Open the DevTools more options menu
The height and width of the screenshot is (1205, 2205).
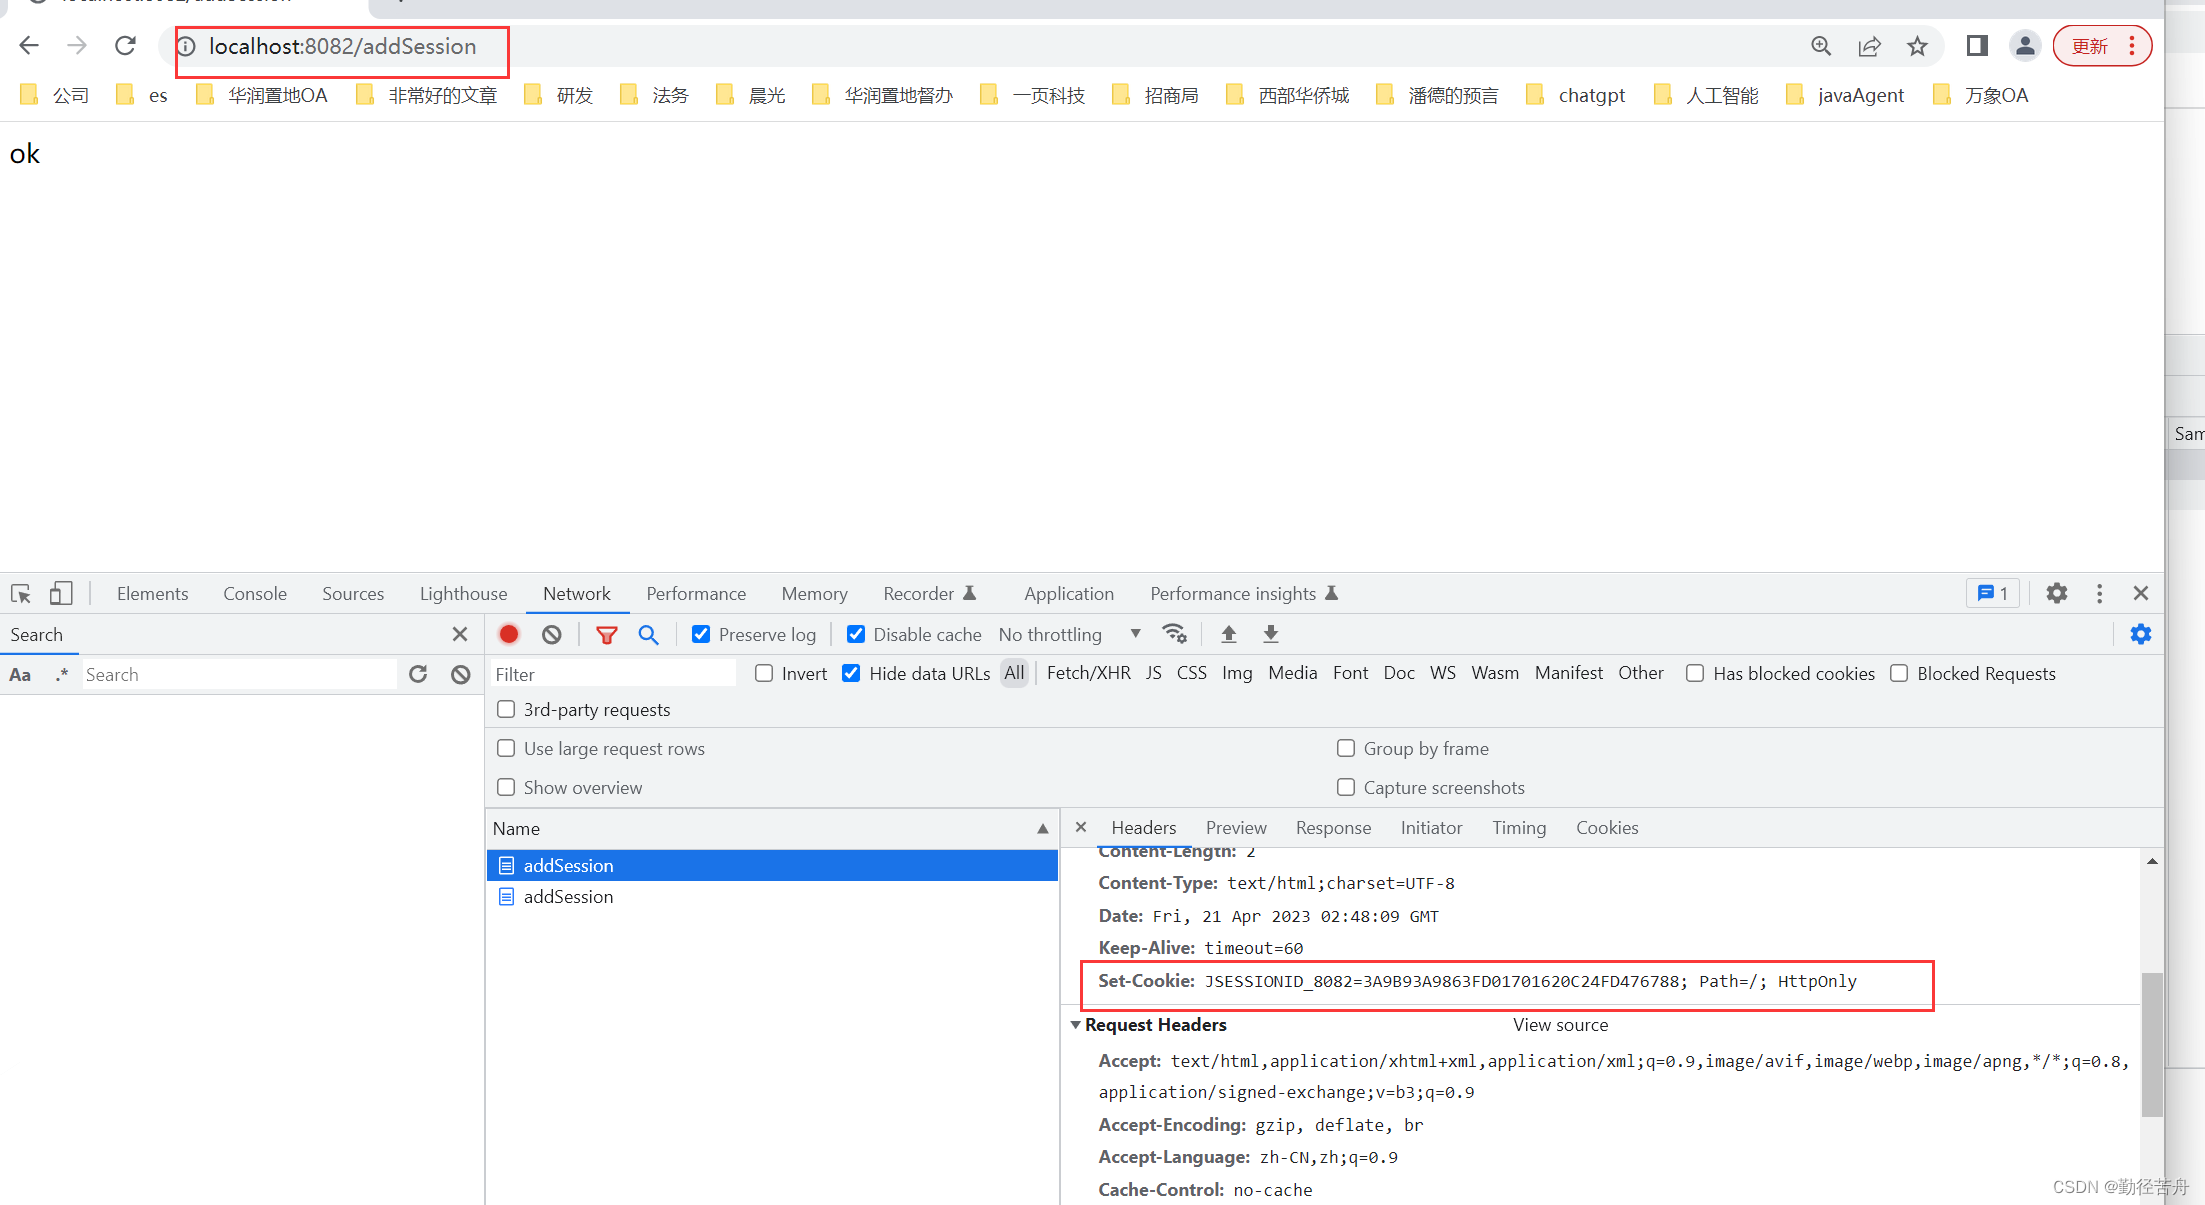click(x=2100, y=593)
